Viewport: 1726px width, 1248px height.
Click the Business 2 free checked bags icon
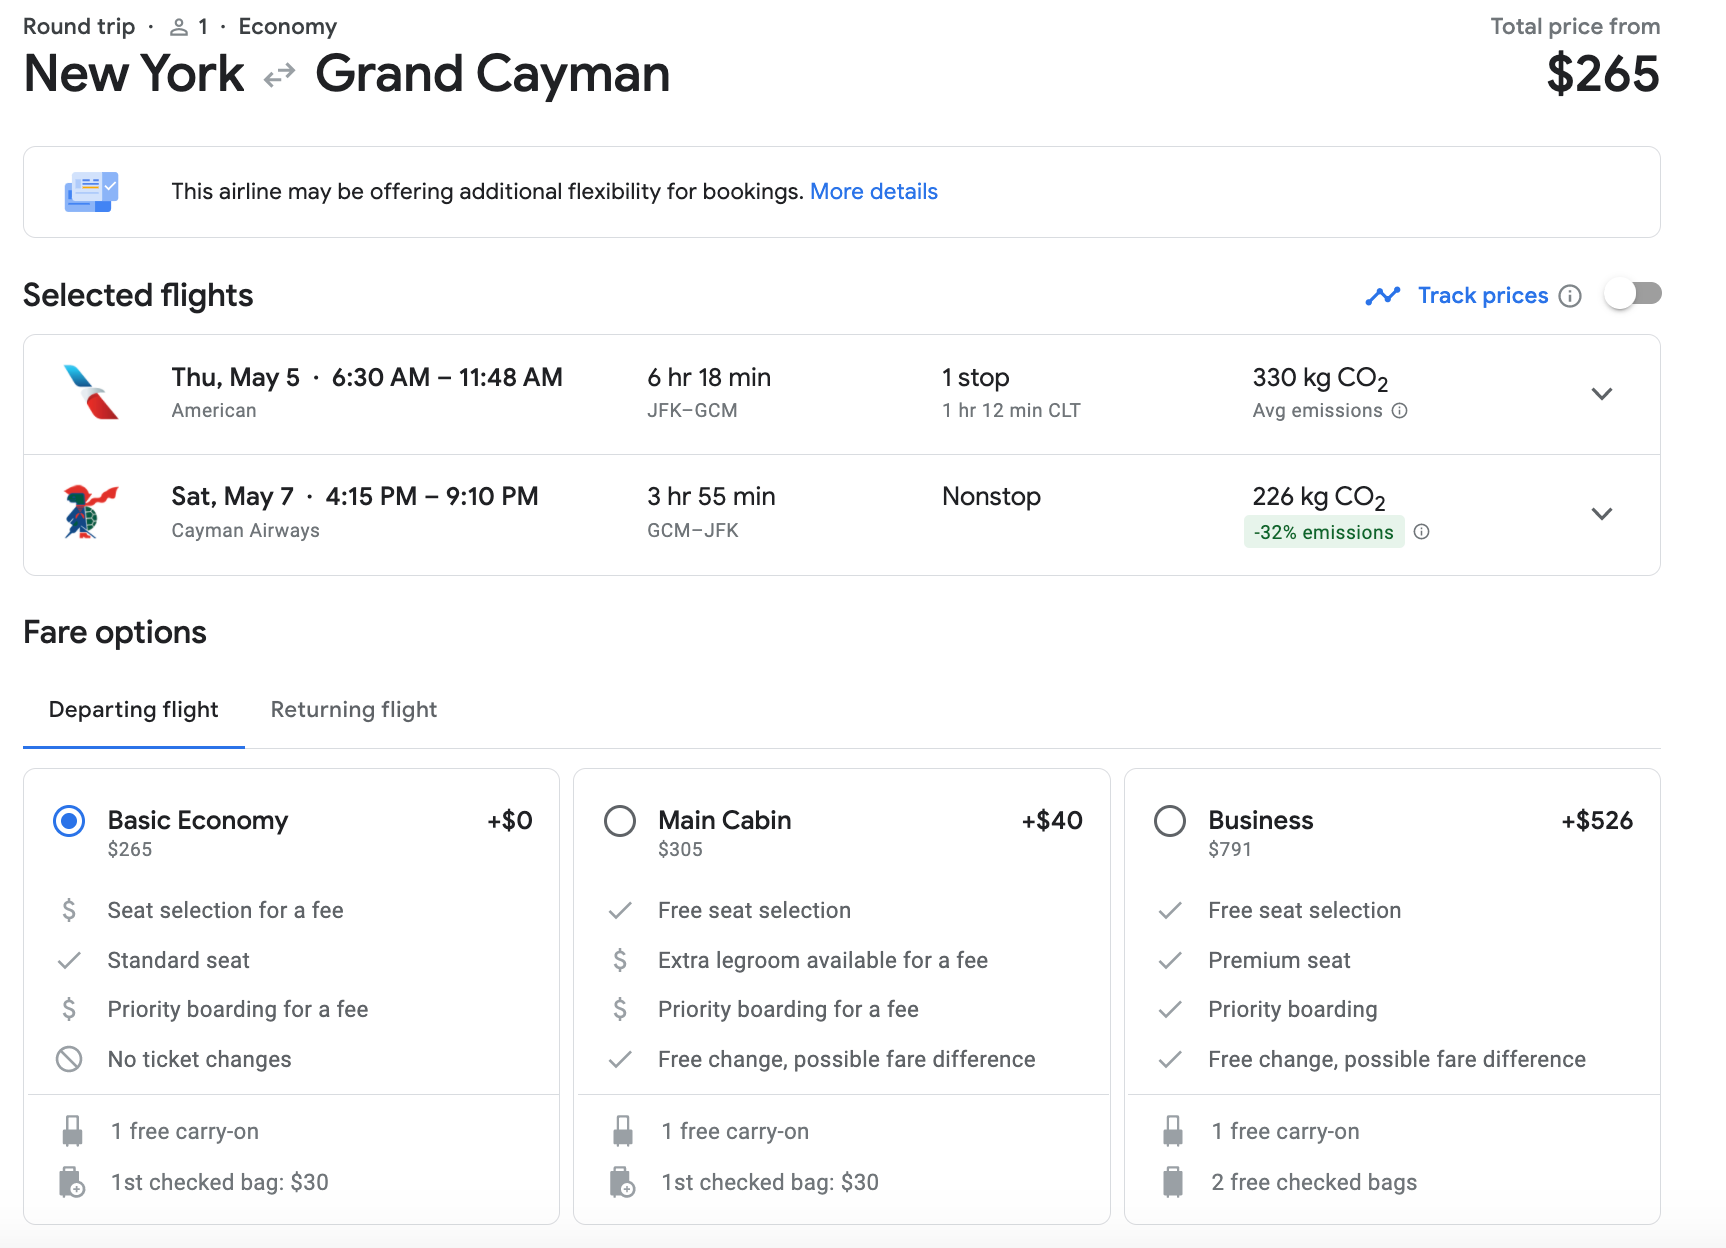pyautogui.click(x=1172, y=1182)
